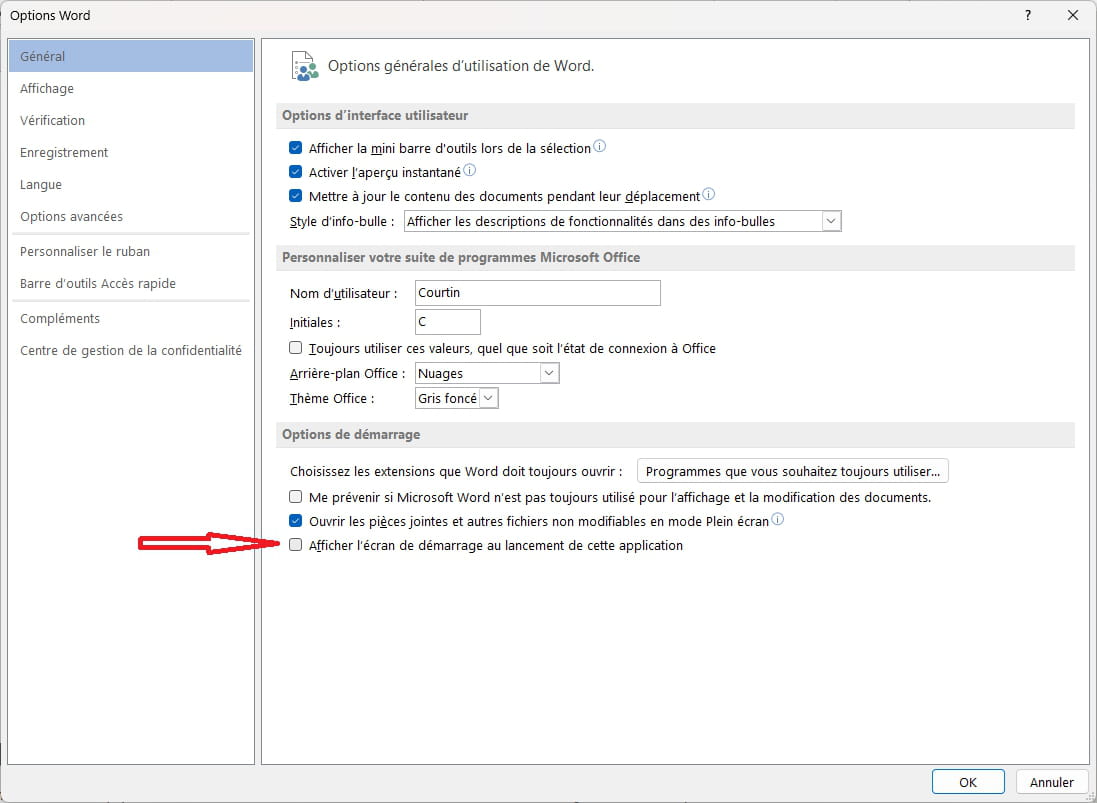Screen dimensions: 1097x803
Task: Click Programmes que vous souhaitez toujours utiliser button
Action: pyautogui.click(x=793, y=471)
